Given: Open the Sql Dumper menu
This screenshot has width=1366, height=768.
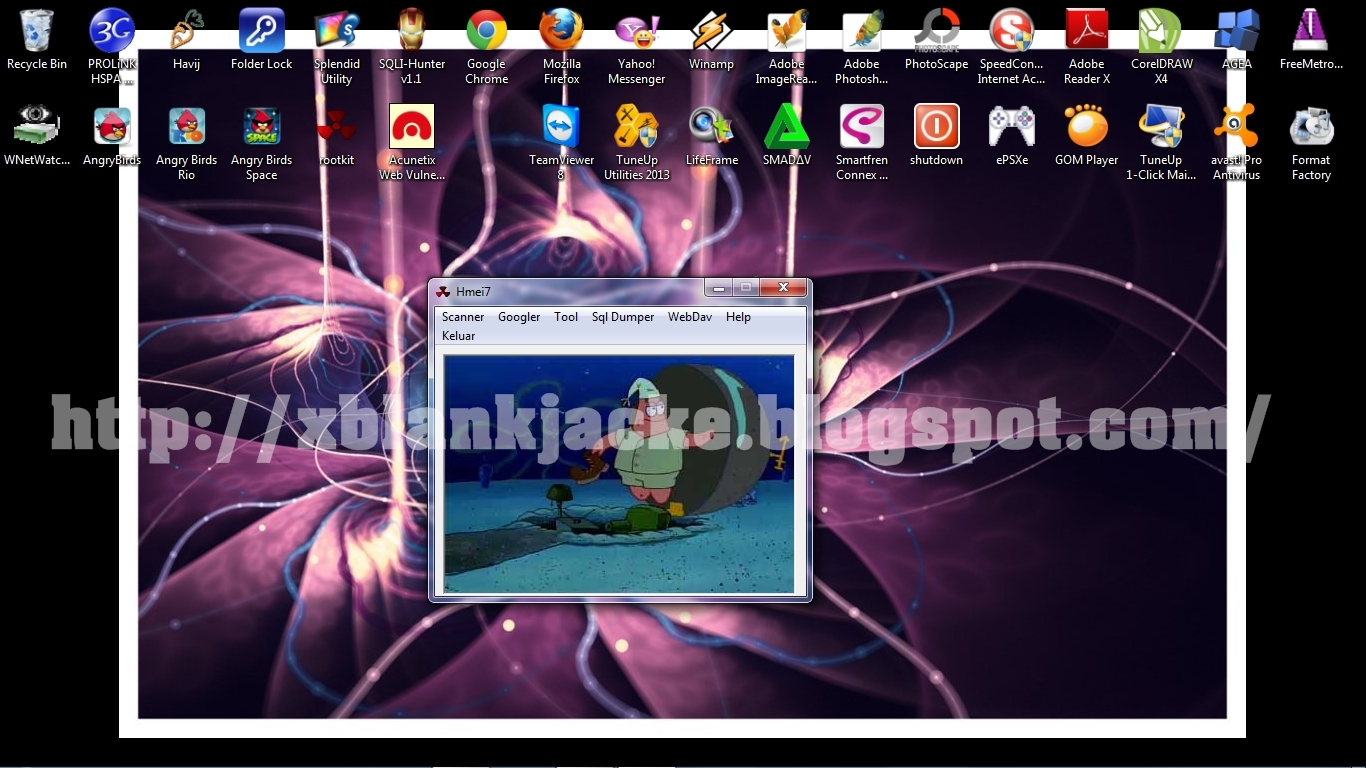Looking at the screenshot, I should click(623, 317).
